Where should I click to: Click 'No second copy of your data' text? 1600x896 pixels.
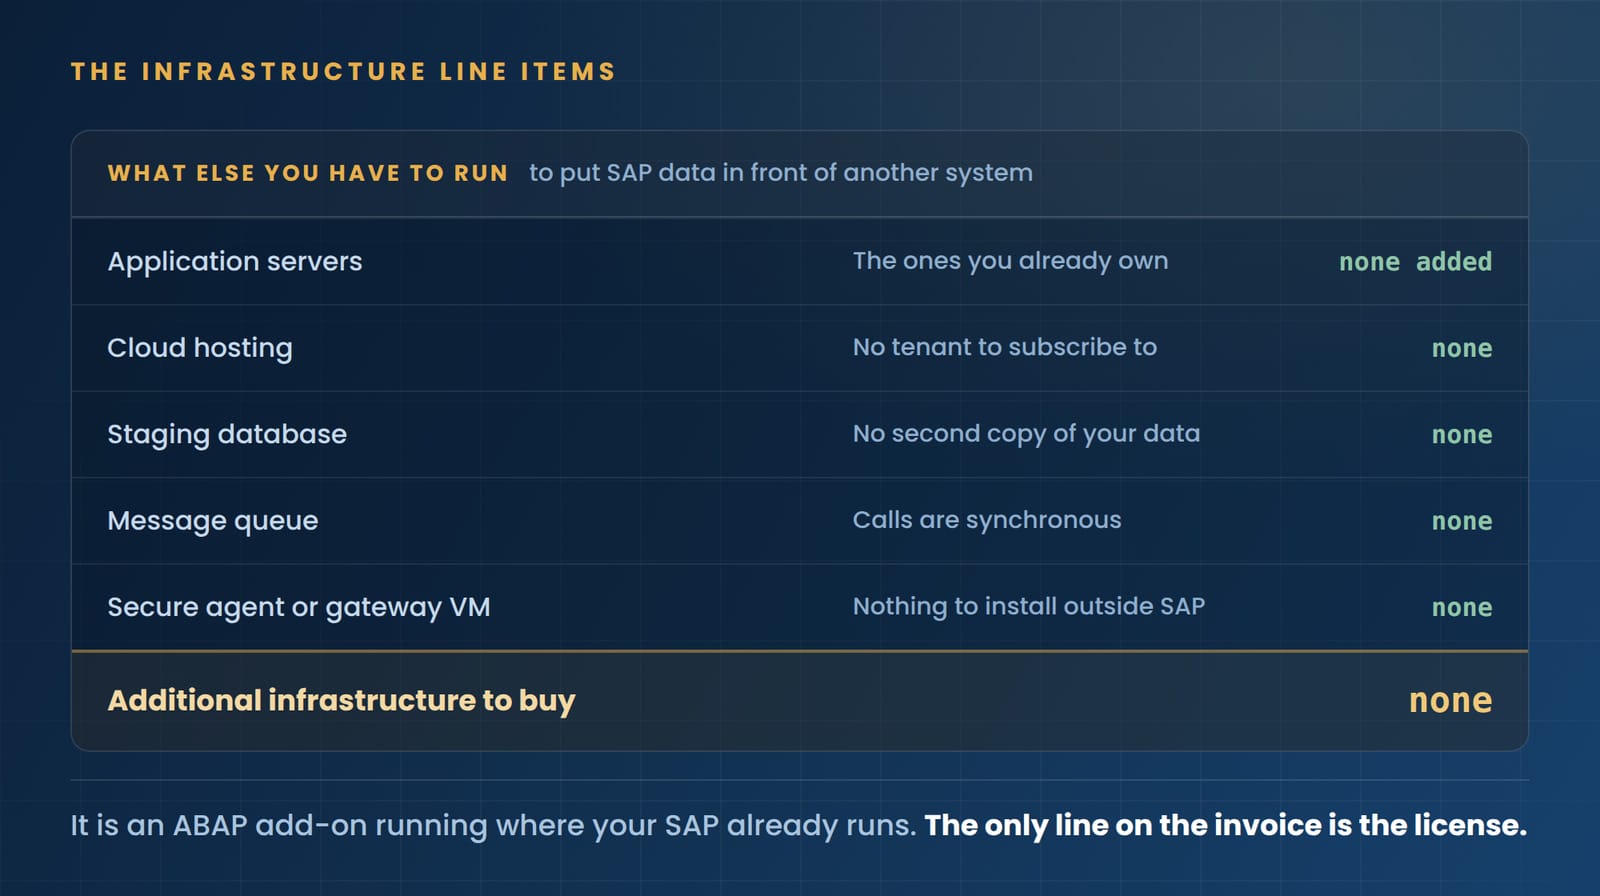coord(1026,434)
